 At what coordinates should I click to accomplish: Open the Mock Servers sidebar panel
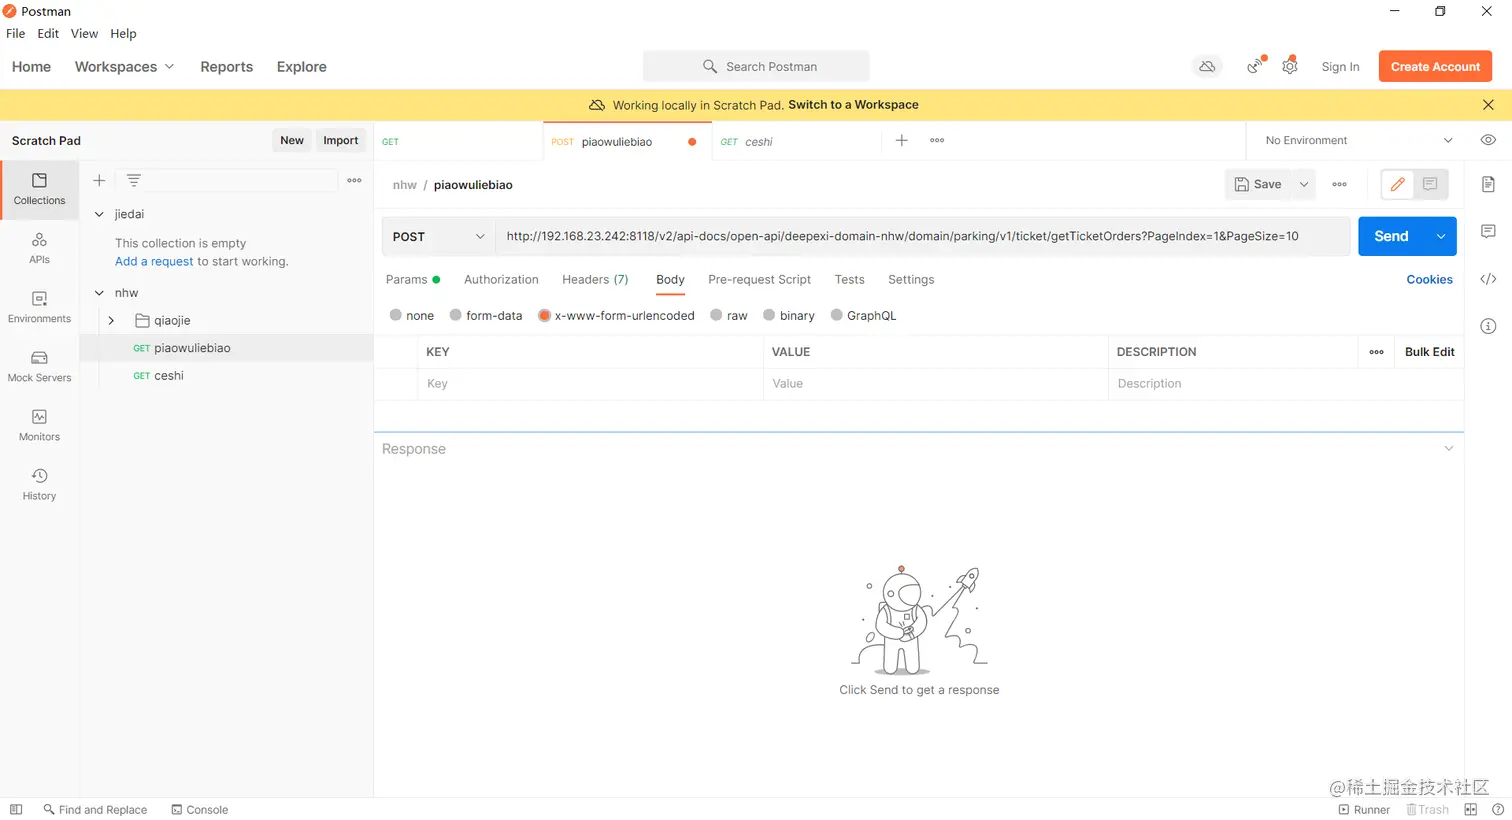[39, 366]
